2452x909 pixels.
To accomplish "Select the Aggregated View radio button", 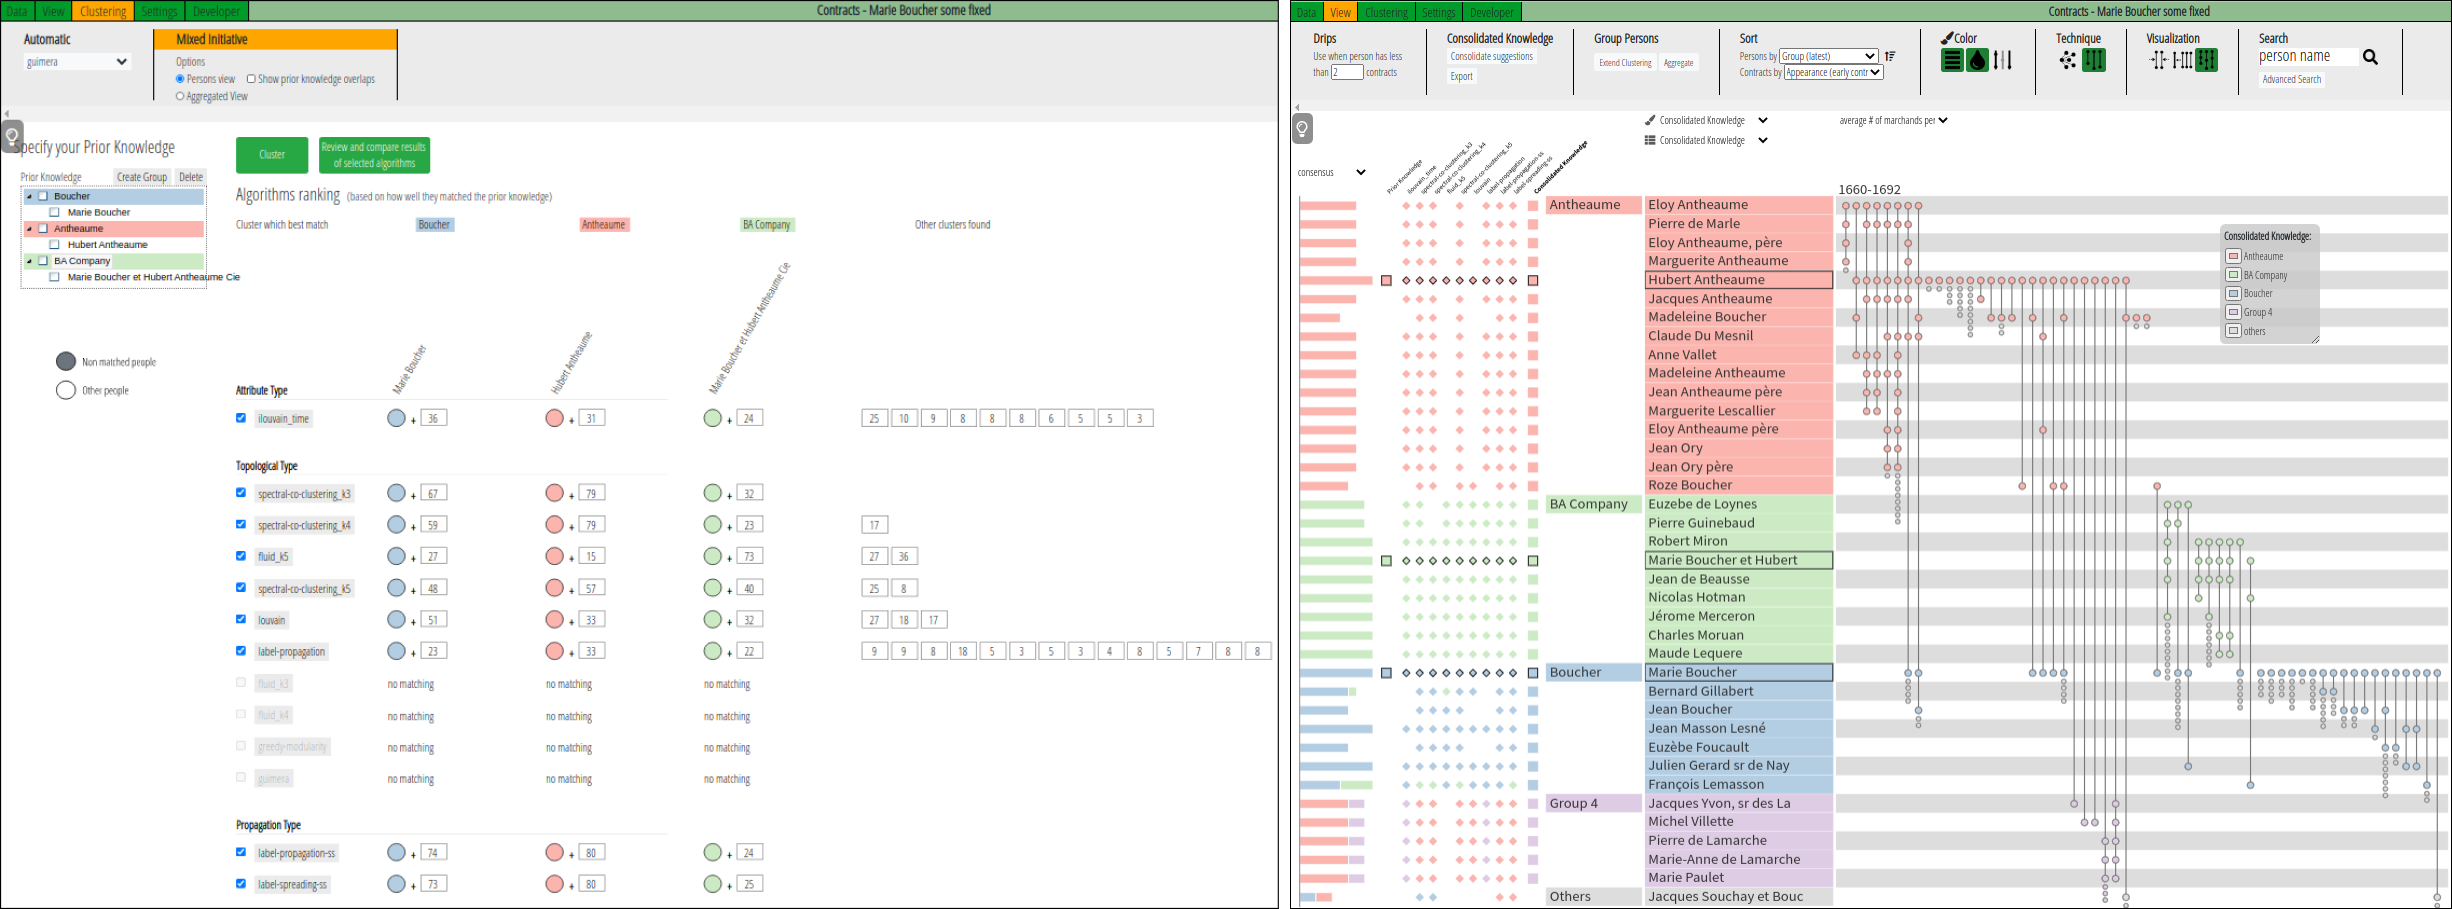I will 180,97.
